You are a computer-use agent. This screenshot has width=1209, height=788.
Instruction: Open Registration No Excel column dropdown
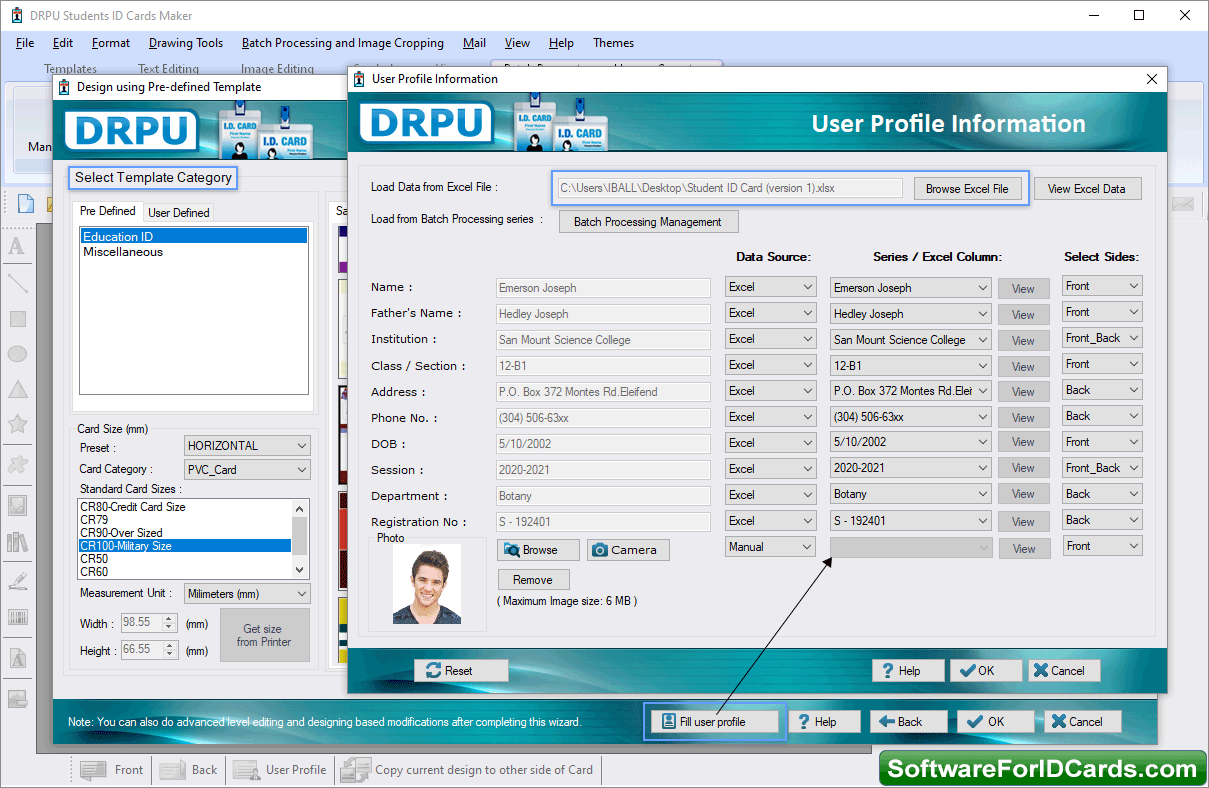(x=910, y=521)
